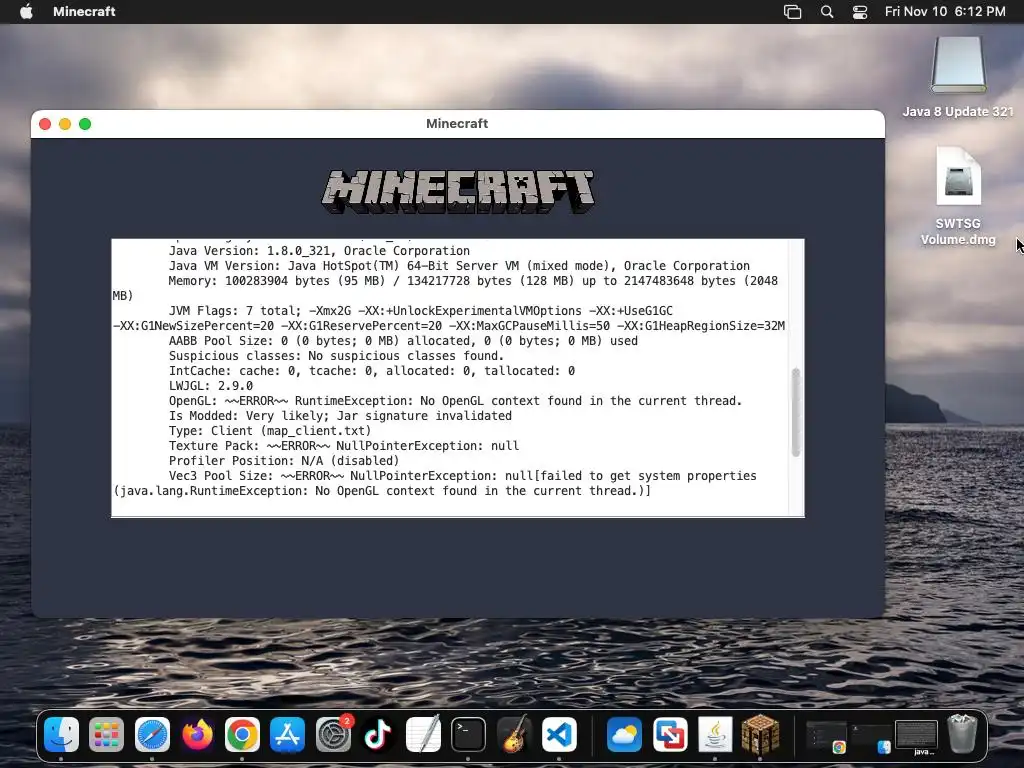Image resolution: width=1024 pixels, height=768 pixels.
Task: Click the Vec3 Pool Size error line
Action: [462, 476]
